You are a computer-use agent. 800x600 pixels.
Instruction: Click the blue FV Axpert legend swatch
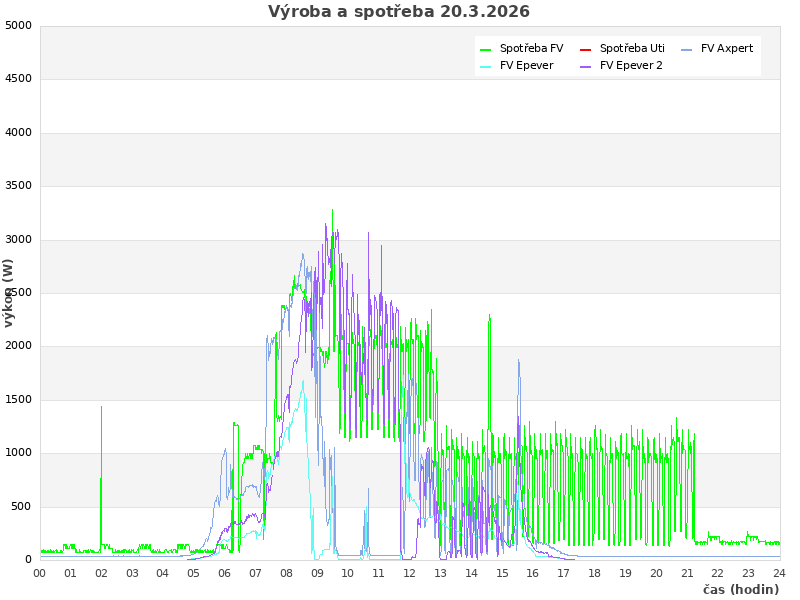687,49
